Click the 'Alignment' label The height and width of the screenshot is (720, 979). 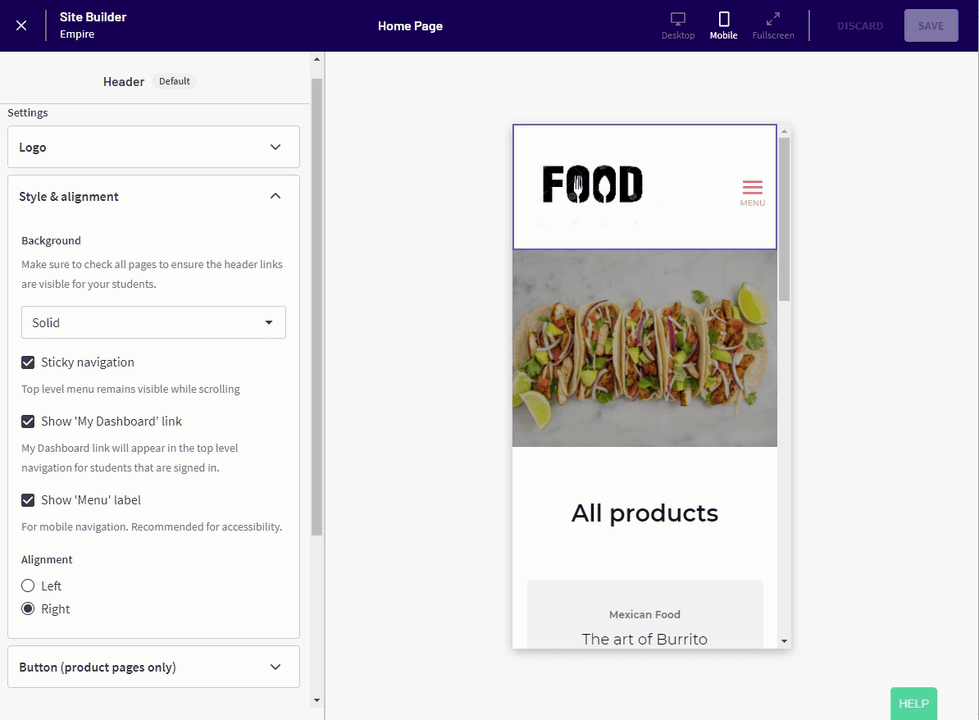pos(47,560)
